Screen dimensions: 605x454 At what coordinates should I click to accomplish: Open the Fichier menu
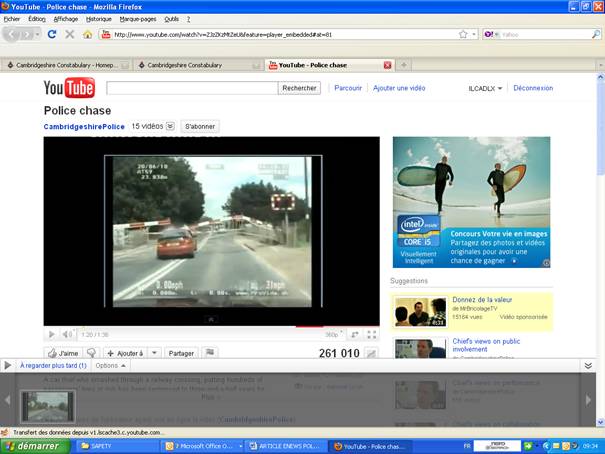click(x=12, y=19)
